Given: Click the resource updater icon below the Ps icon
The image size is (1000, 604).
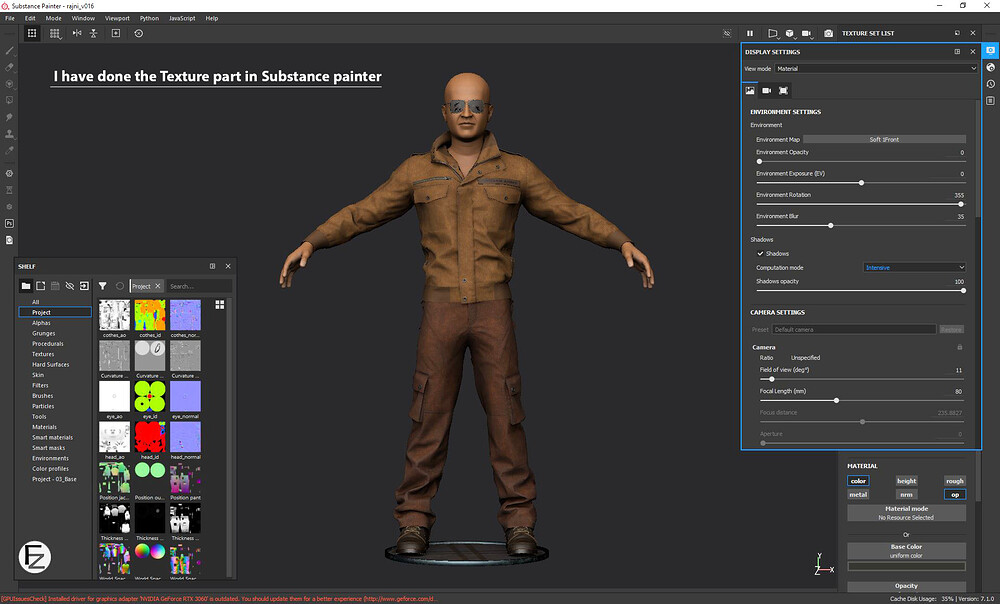Looking at the screenshot, I should click(x=10, y=240).
